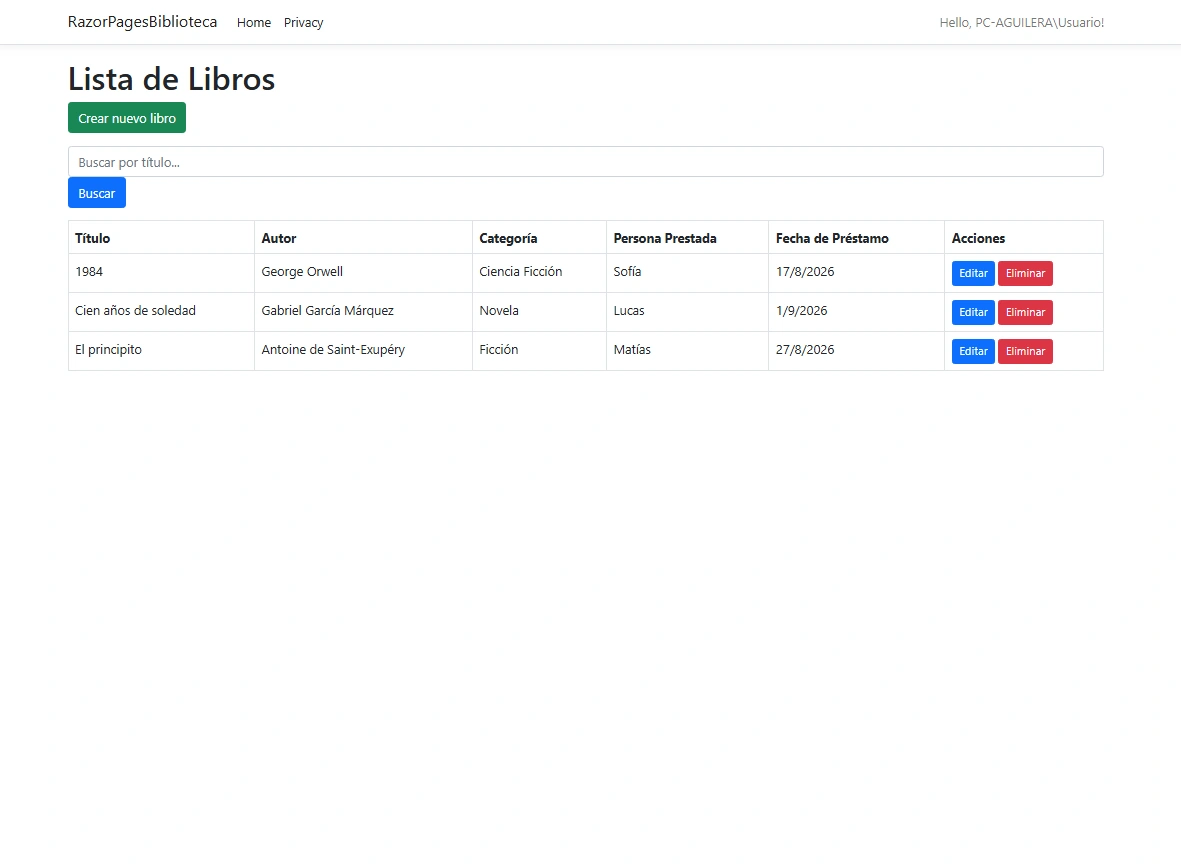Open the Privacy navigation link
The width and height of the screenshot is (1181, 865).
[304, 23]
